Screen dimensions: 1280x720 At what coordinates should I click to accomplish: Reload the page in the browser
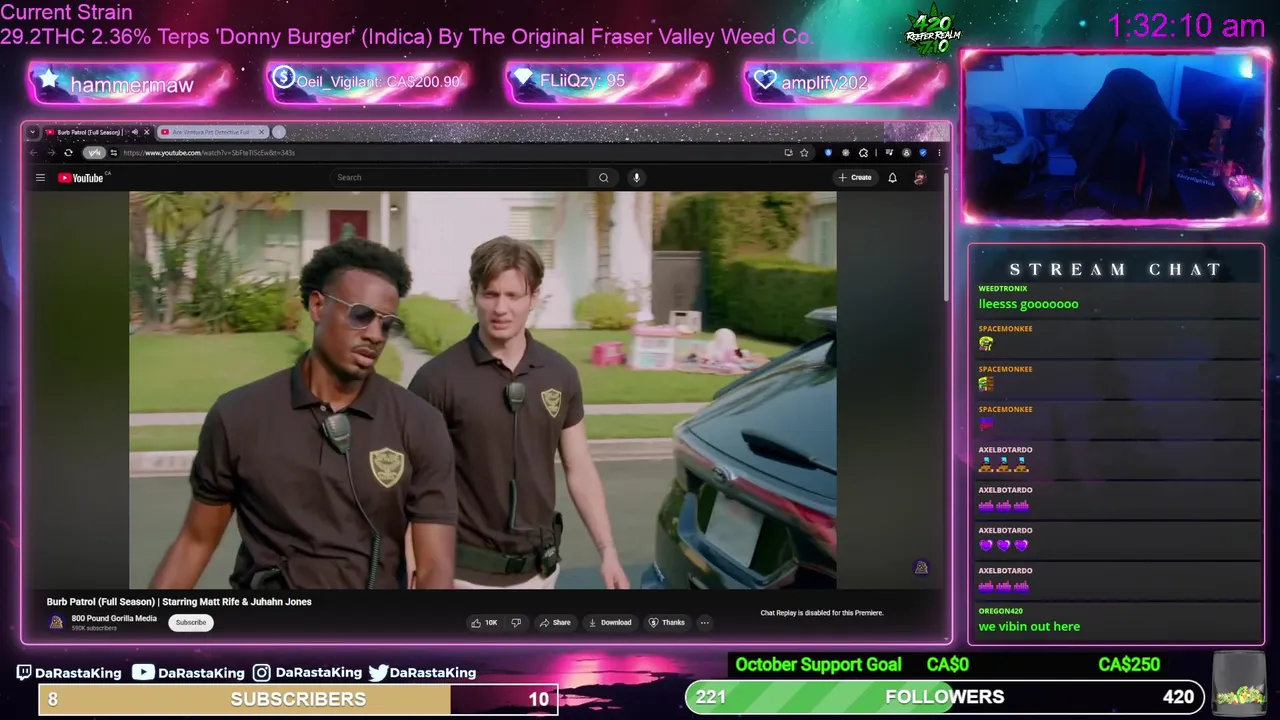[x=68, y=153]
